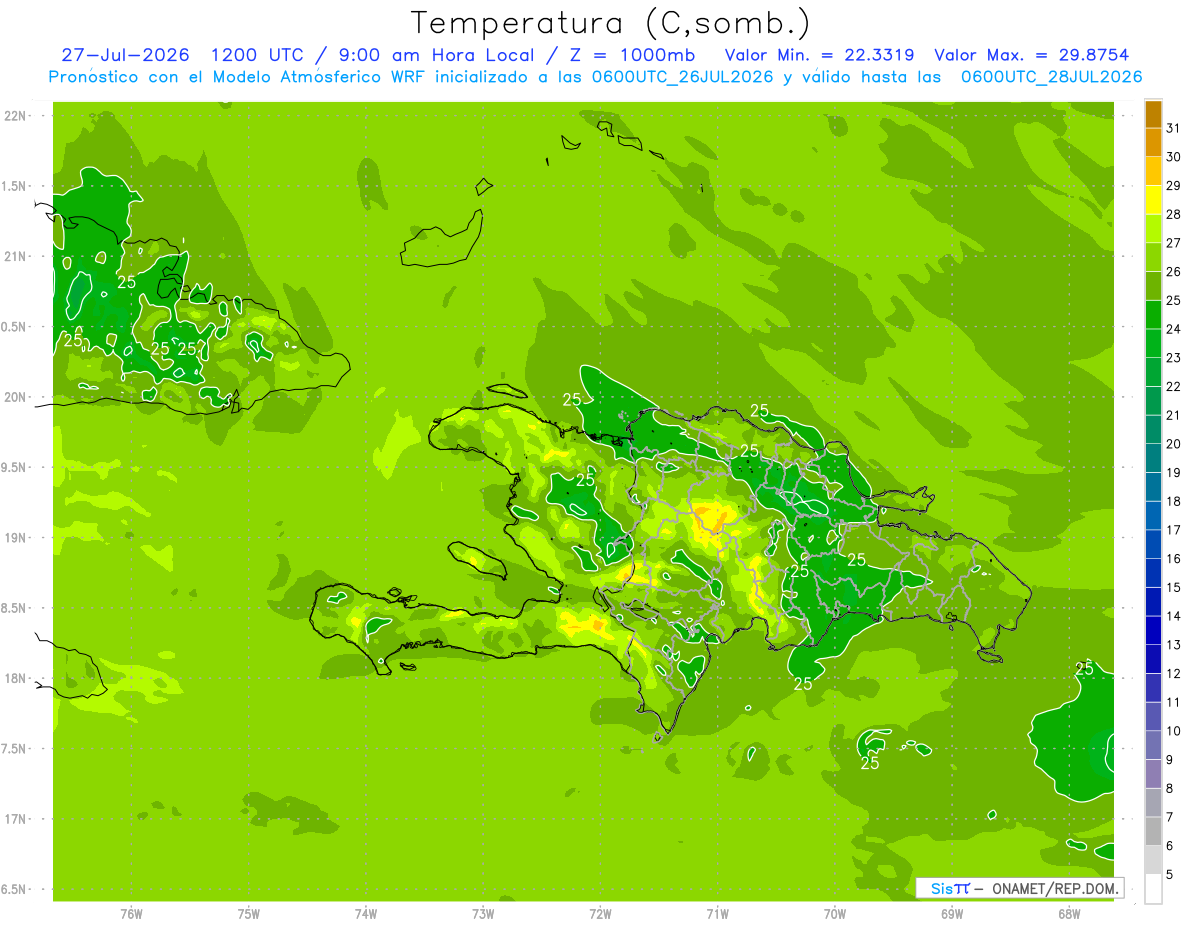The height and width of the screenshot is (927, 1200).
Task: Click the "18N" latitude axis label
Action: [x=16, y=678]
